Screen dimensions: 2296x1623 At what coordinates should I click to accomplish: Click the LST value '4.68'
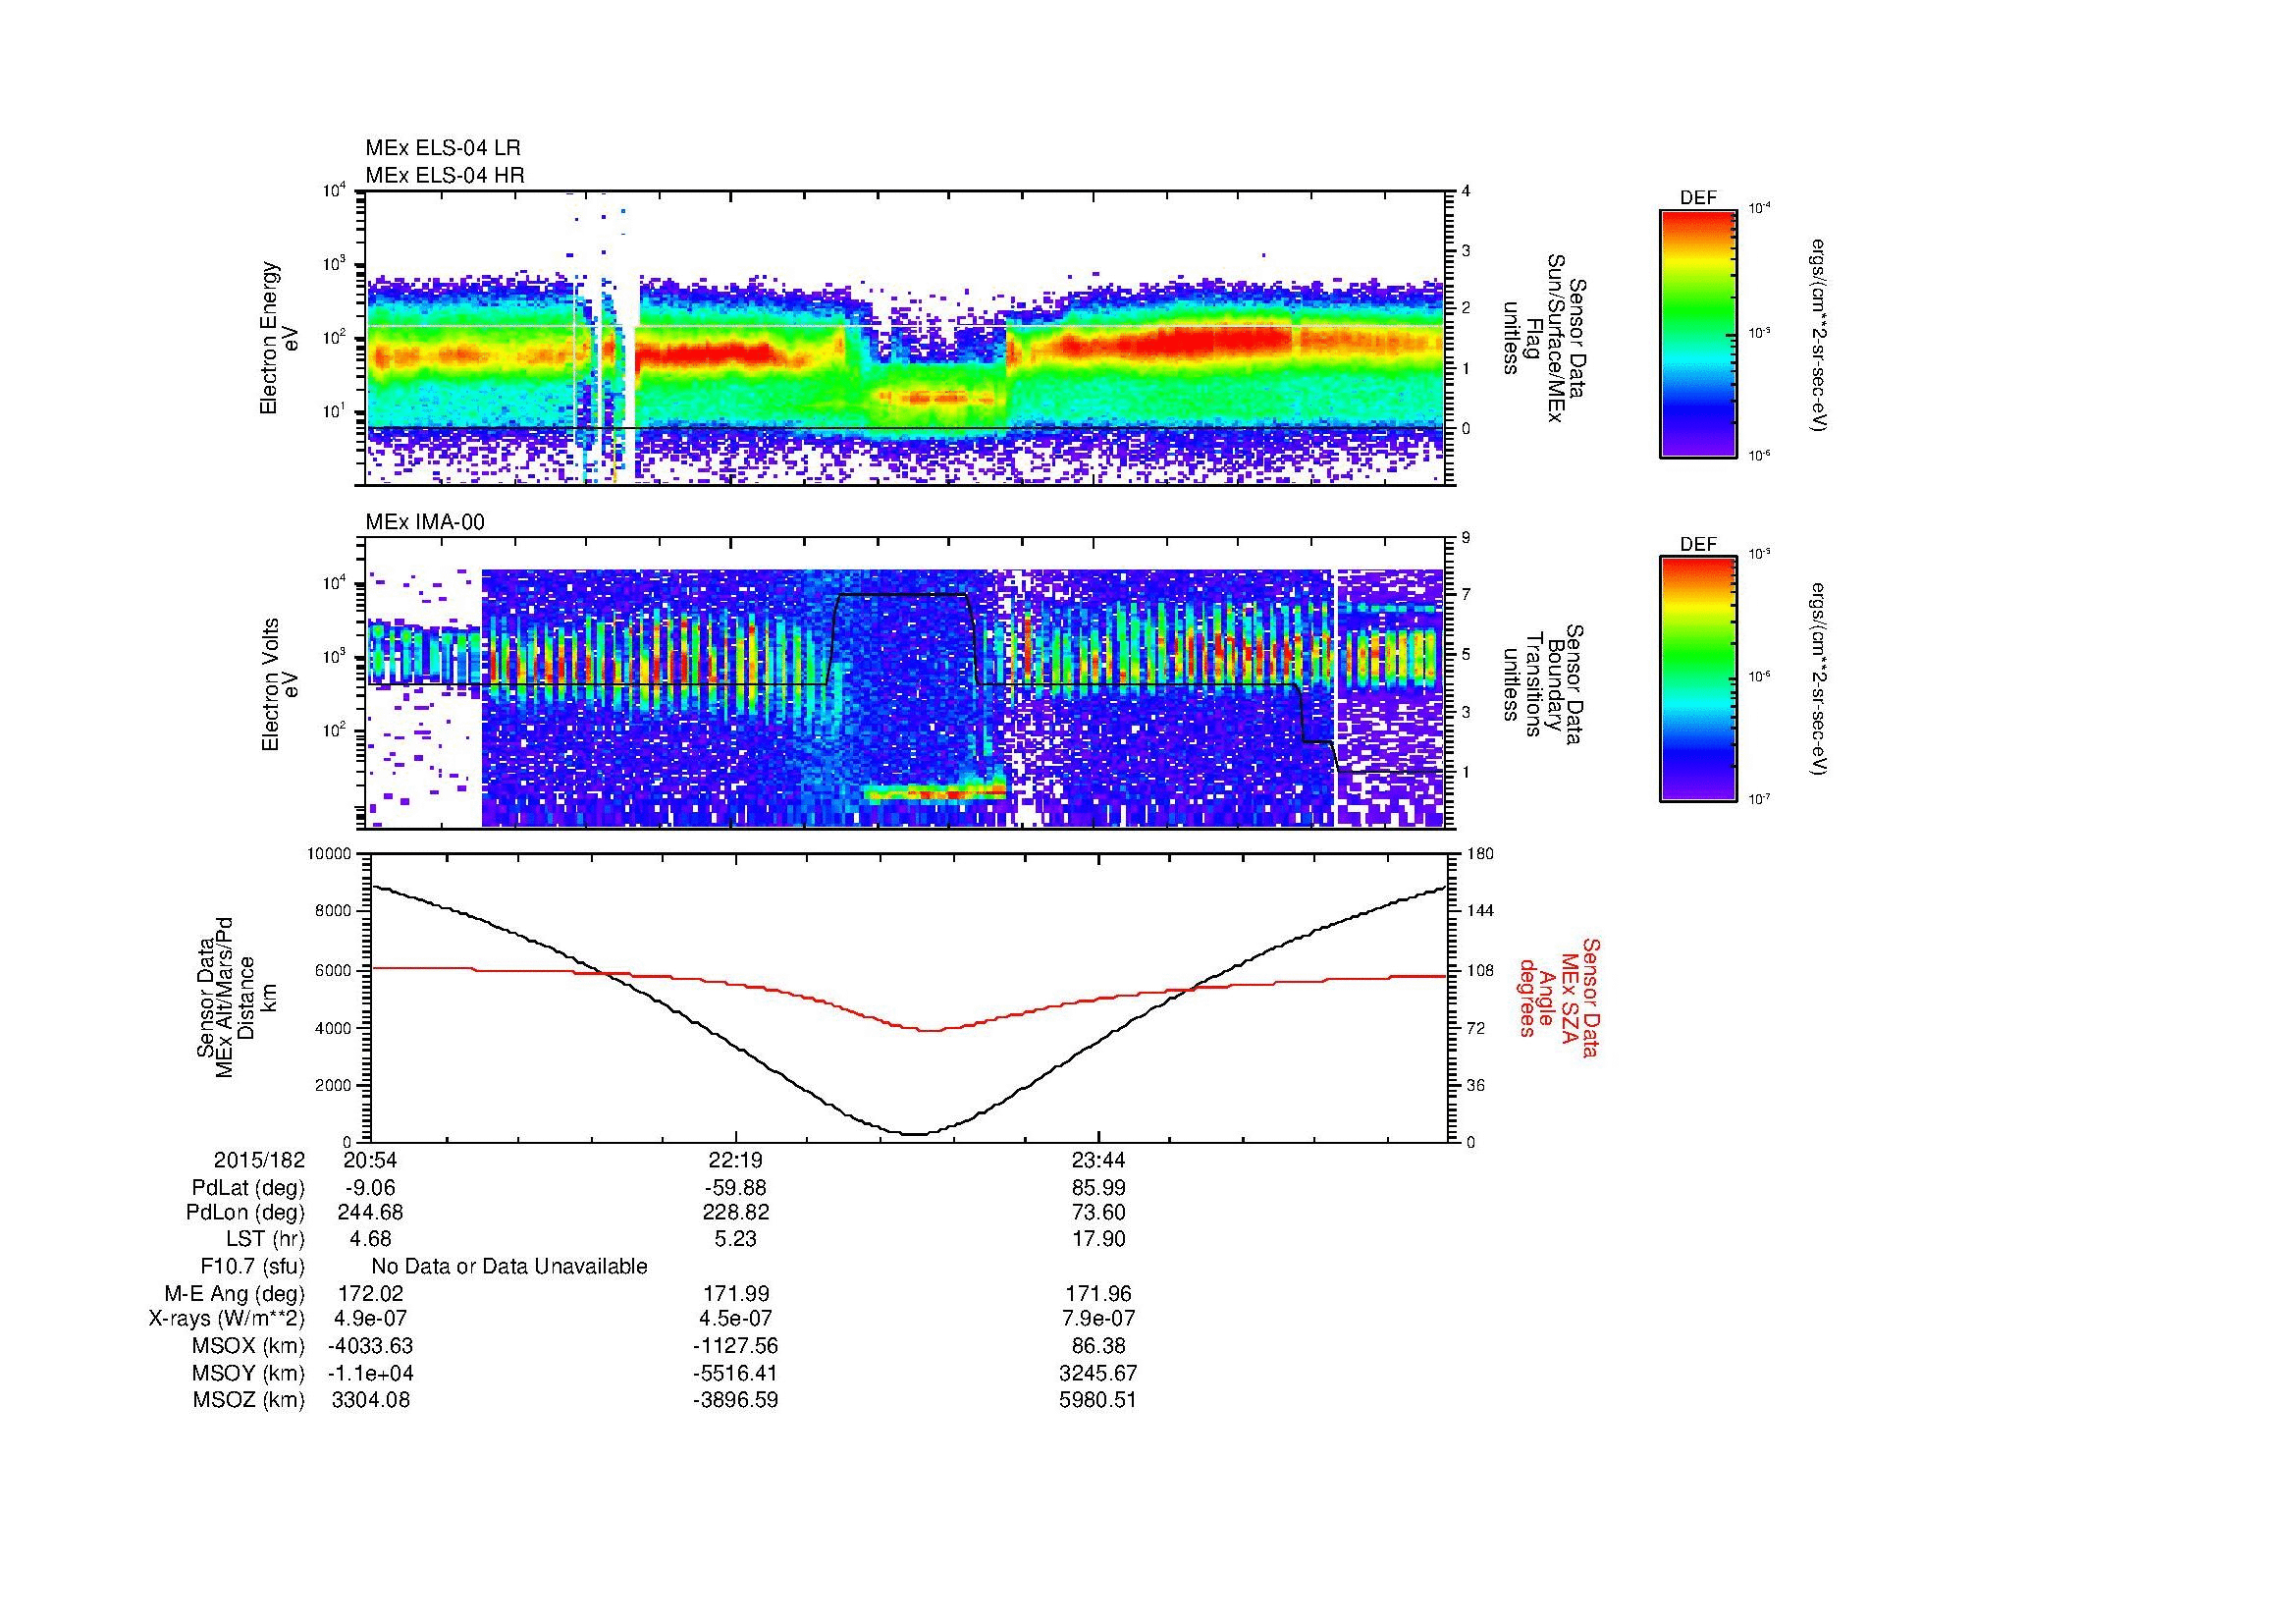click(x=370, y=1239)
